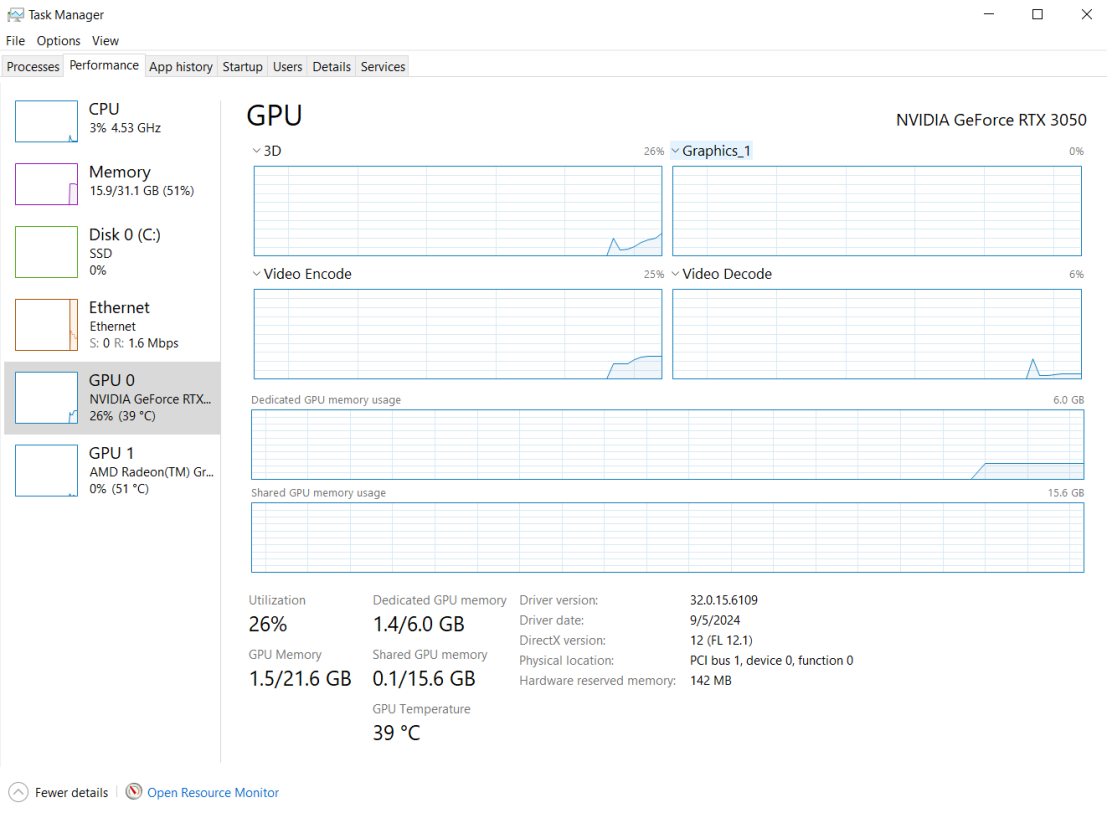This screenshot has height=813, width=1107.
Task: Select the CPU usage mini graph
Action: pyautogui.click(x=46, y=121)
